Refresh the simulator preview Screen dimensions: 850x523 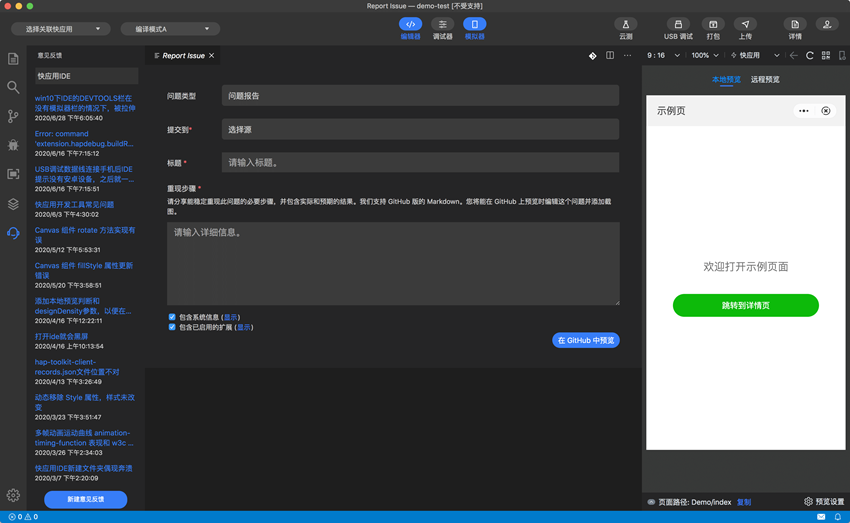coord(809,55)
